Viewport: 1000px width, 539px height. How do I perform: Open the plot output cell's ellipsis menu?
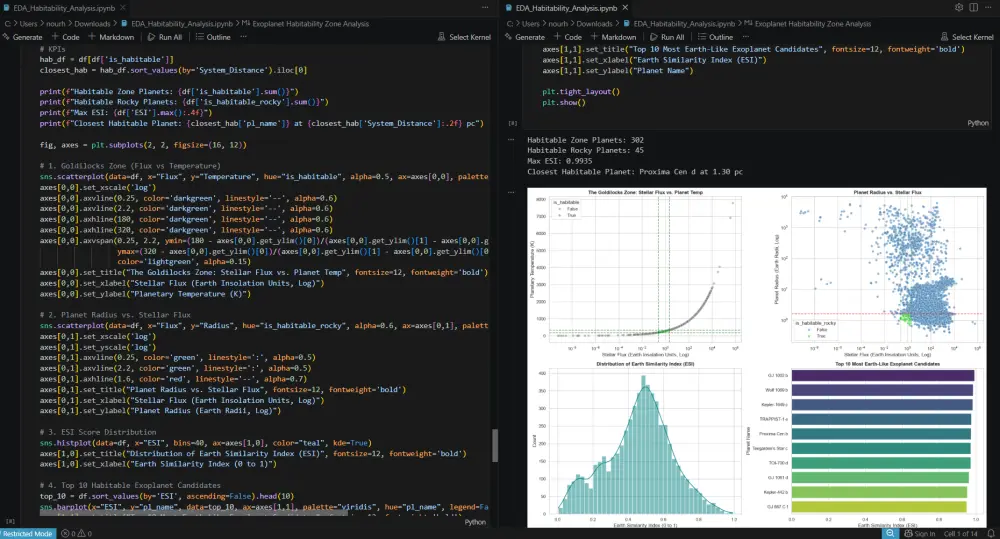point(511,192)
